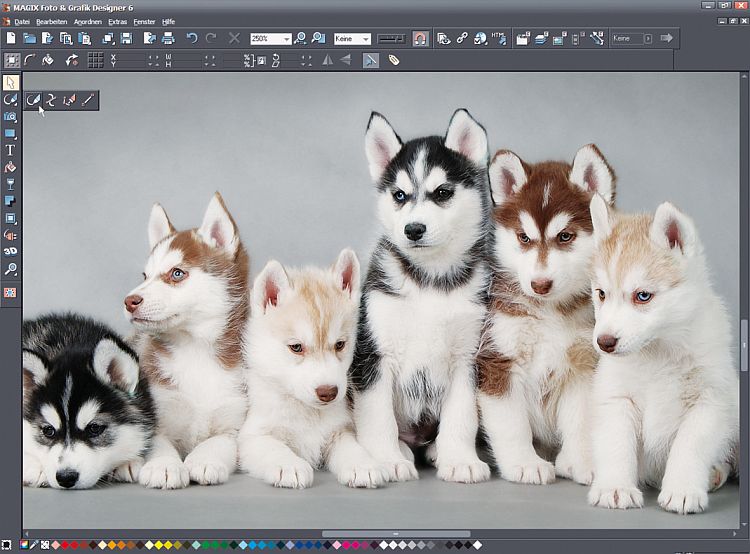
Task: Toggle the select-bounds mode button in infobar
Action: 12,60
